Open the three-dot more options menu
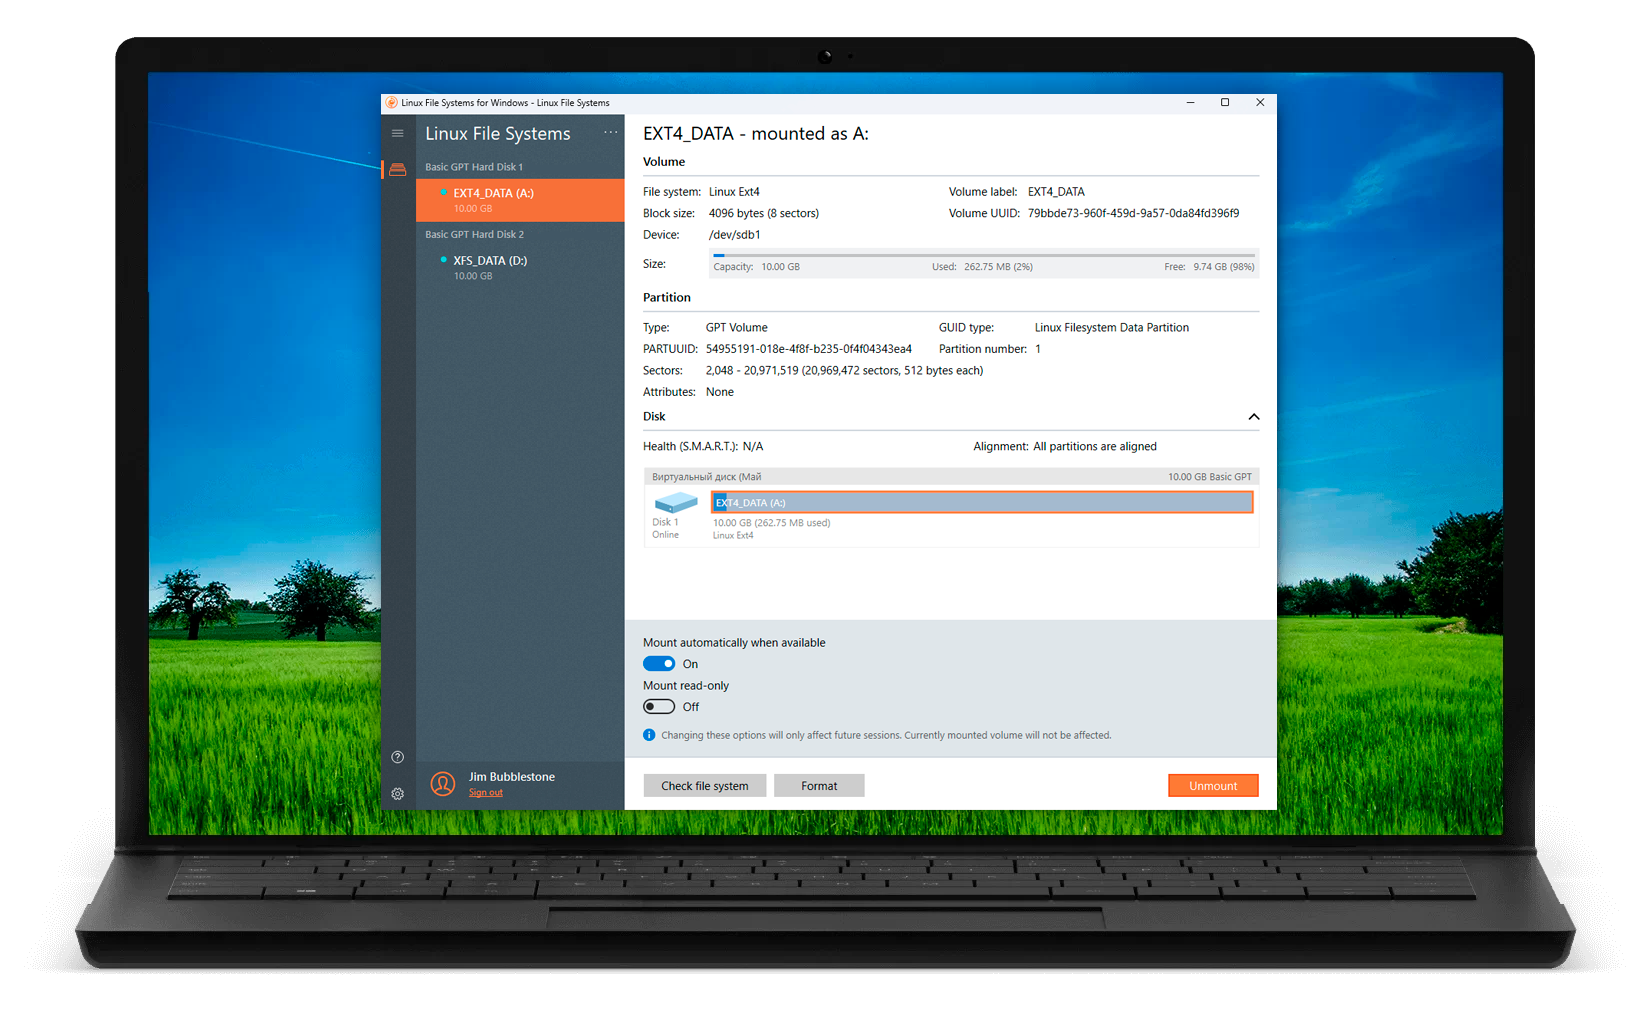This screenshot has width=1652, height=1032. 610,133
